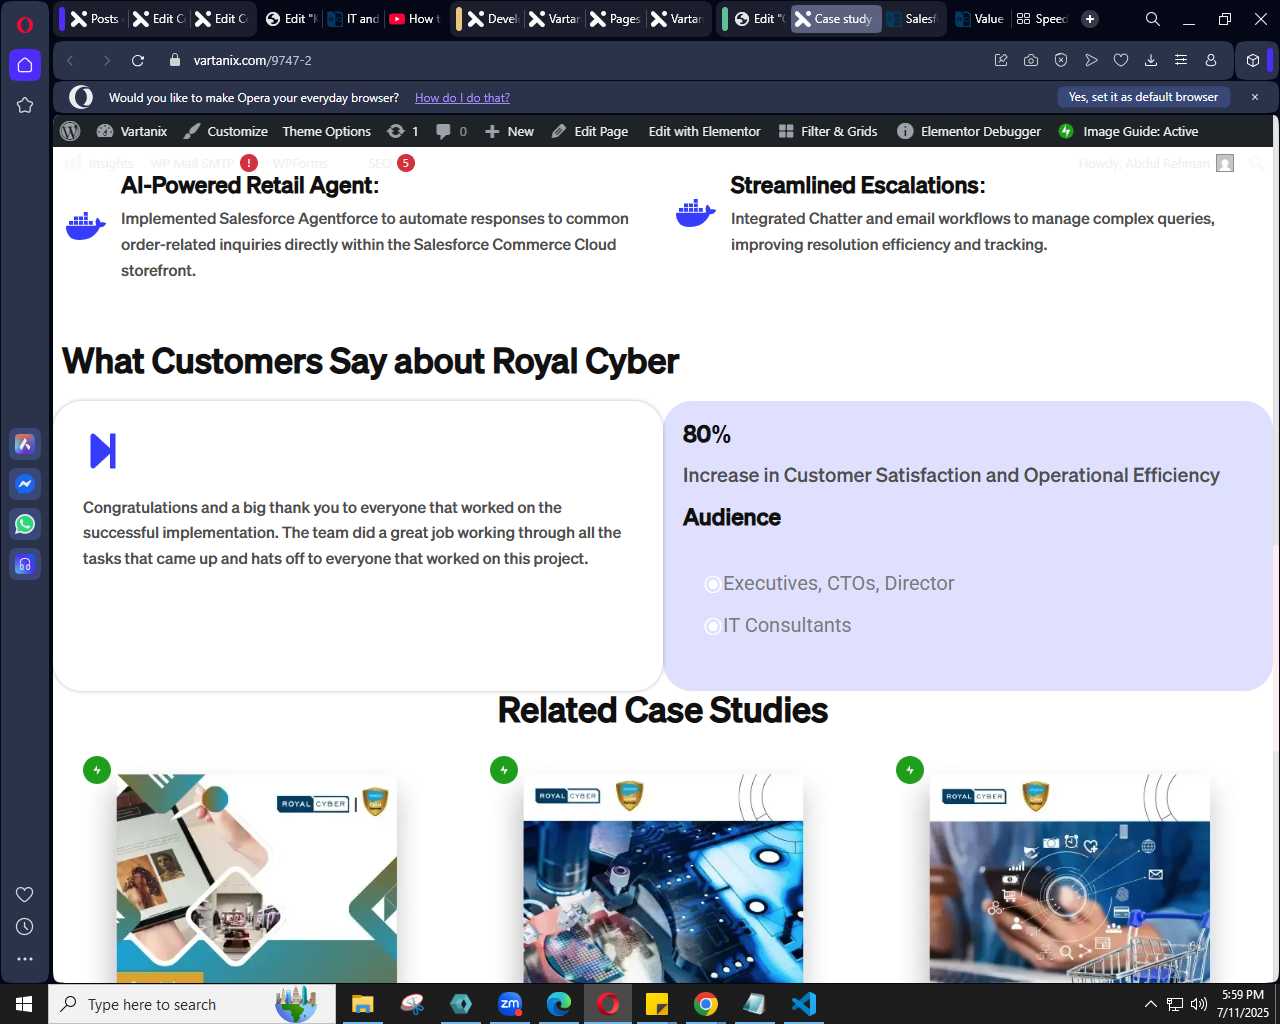Take a snapshot with the camera icon
This screenshot has height=1024, width=1280.
(1031, 60)
